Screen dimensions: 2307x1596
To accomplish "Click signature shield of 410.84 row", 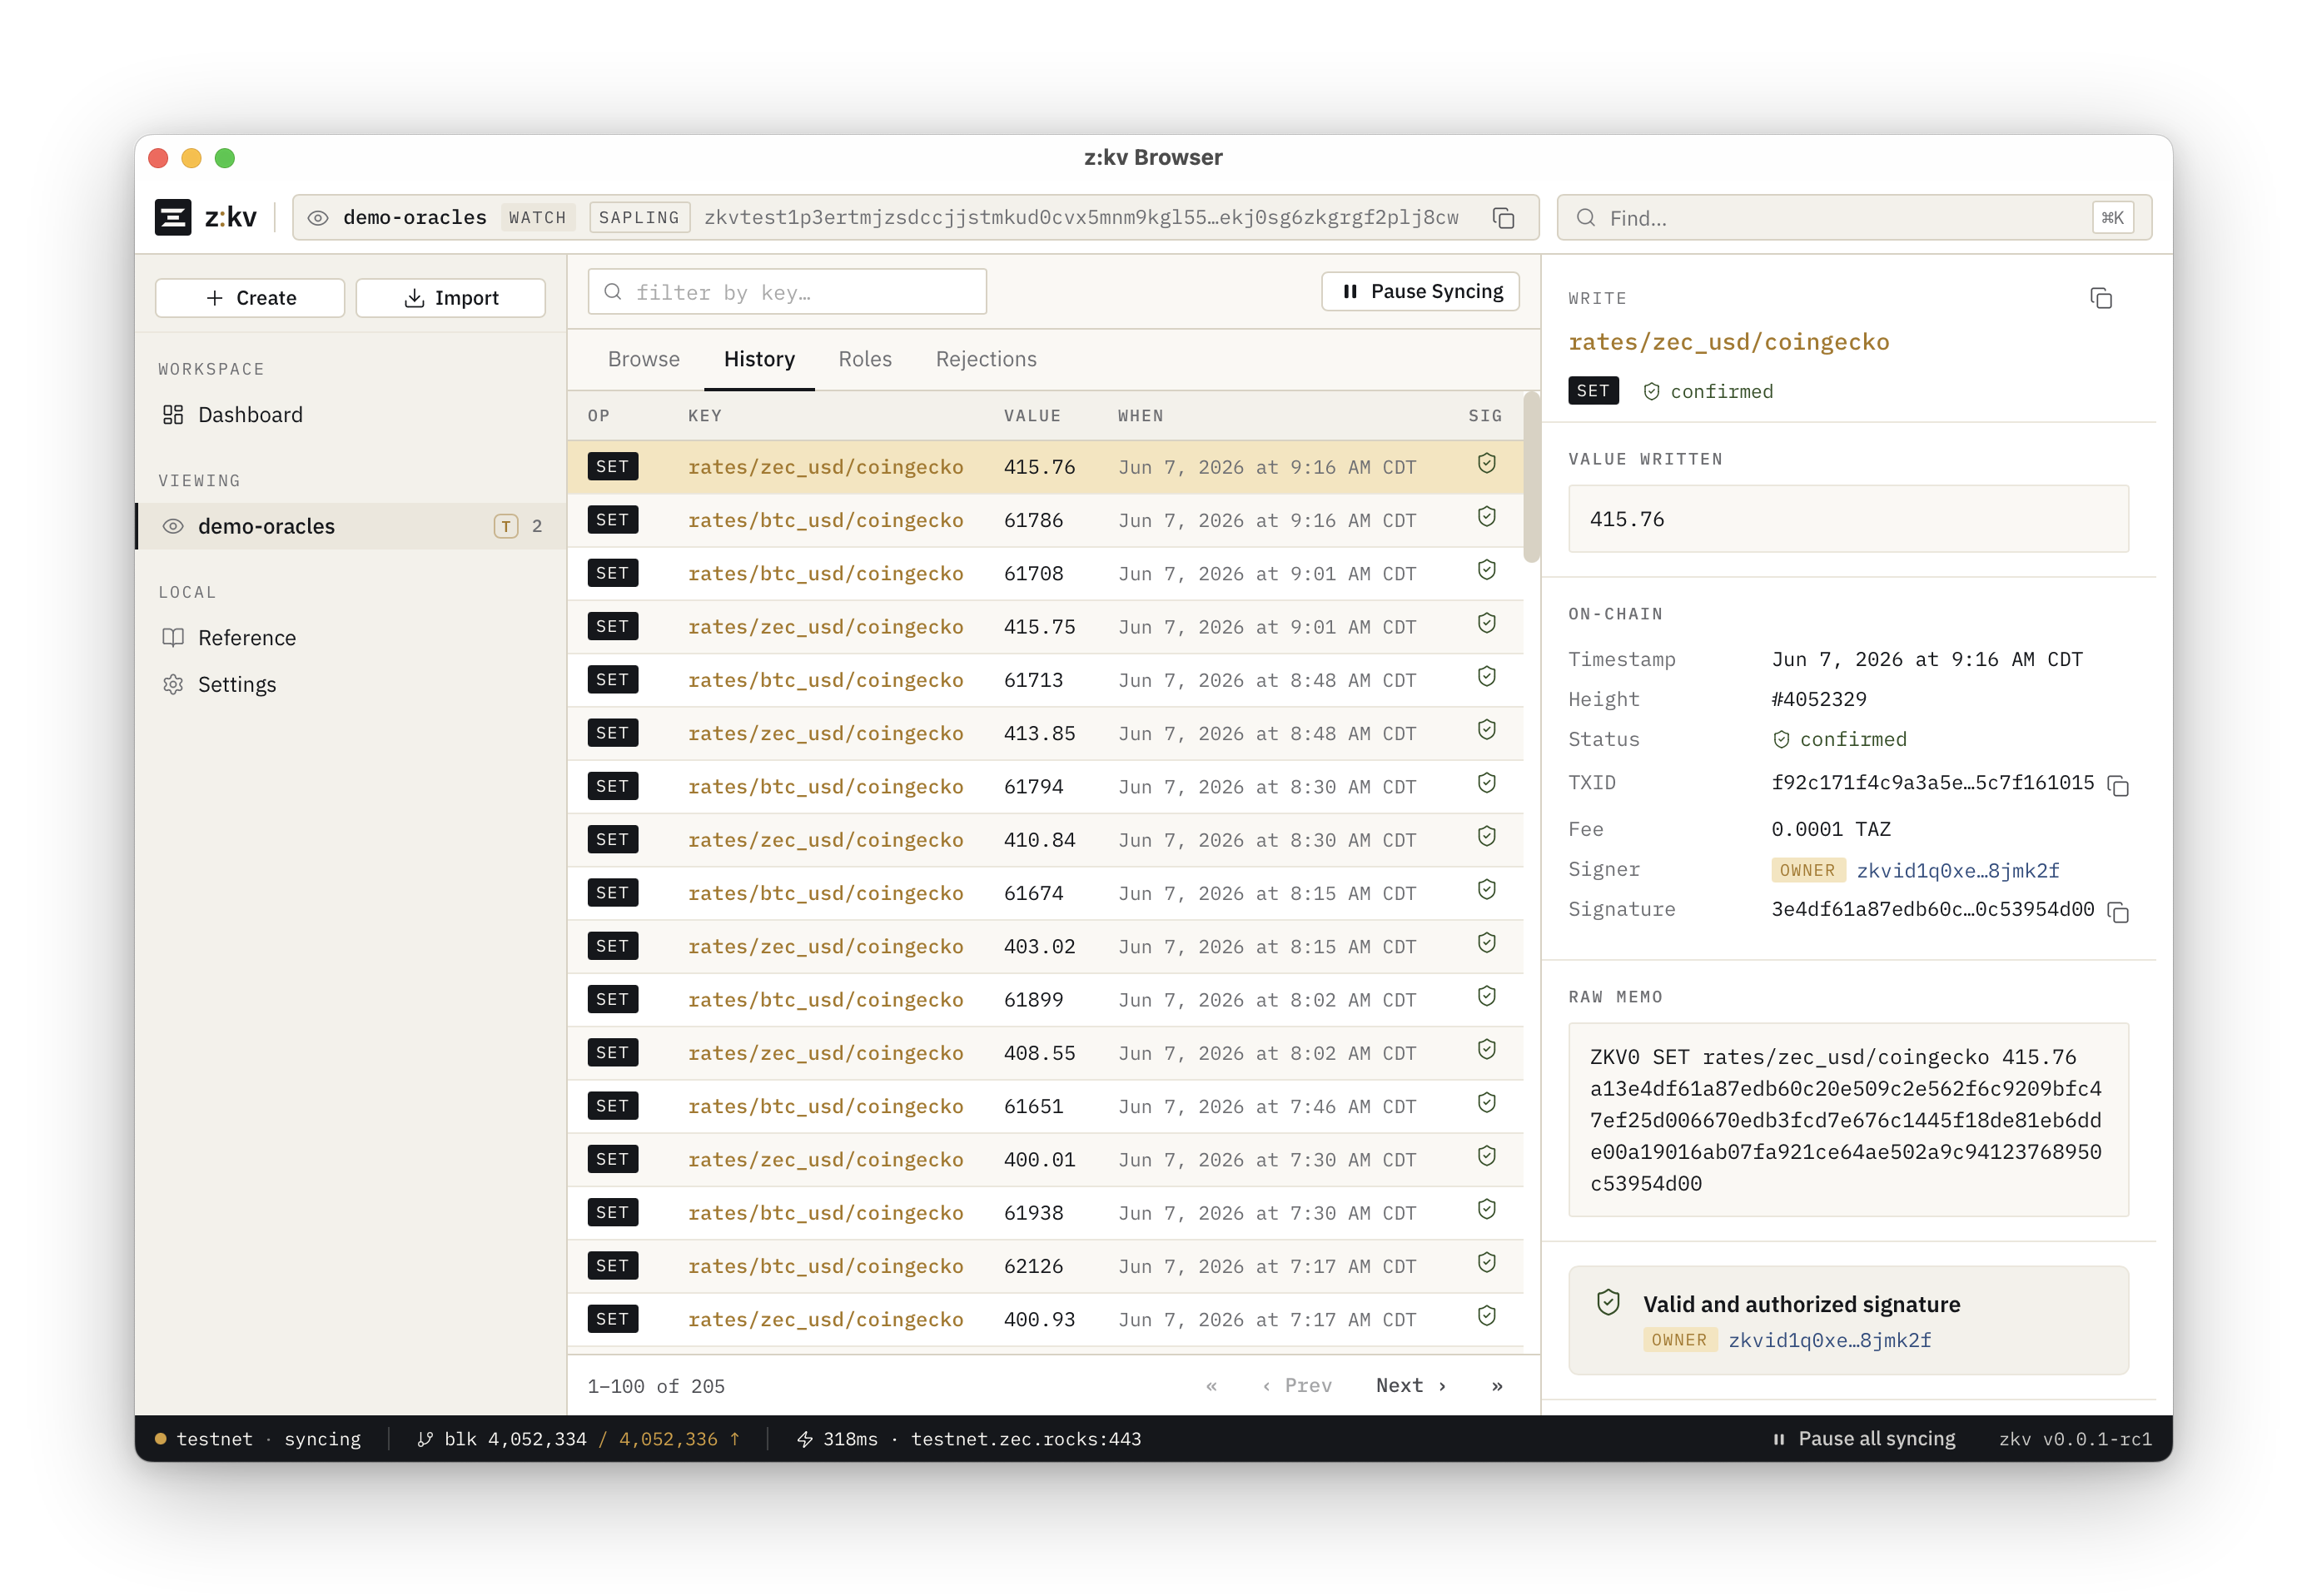I will tap(1487, 836).
